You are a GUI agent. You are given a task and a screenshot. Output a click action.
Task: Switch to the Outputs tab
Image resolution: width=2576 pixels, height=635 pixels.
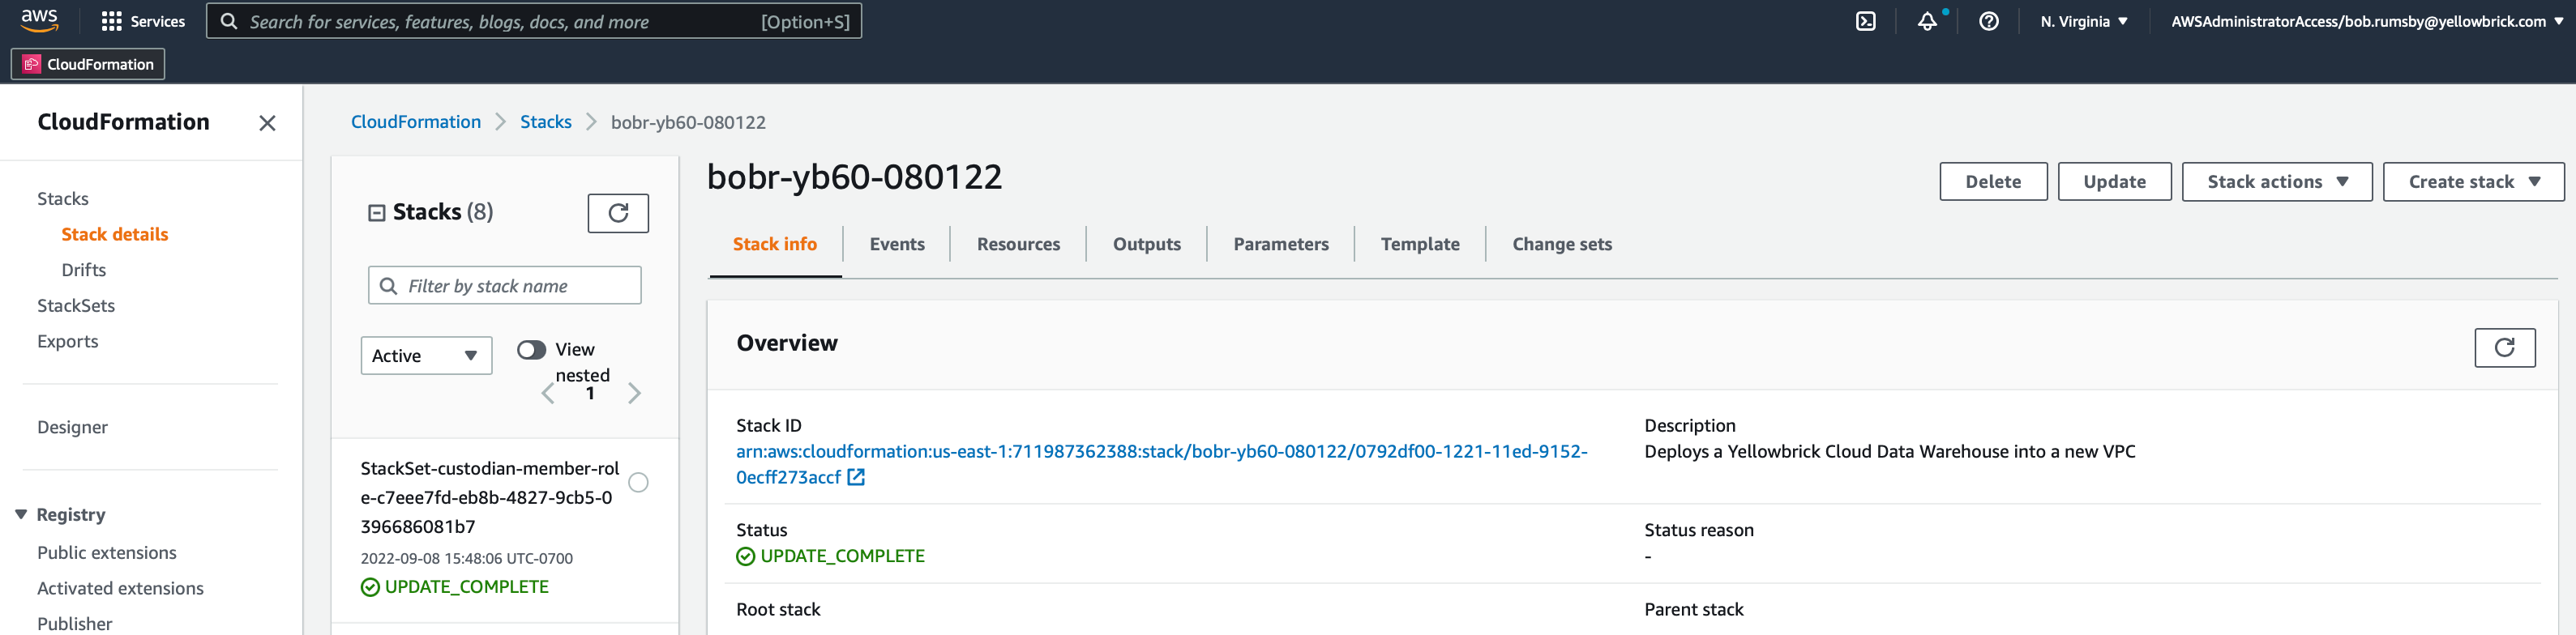[1146, 244]
